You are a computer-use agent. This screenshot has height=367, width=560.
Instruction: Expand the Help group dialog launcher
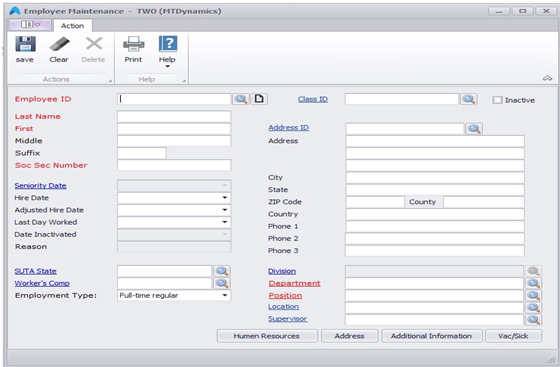click(x=184, y=81)
